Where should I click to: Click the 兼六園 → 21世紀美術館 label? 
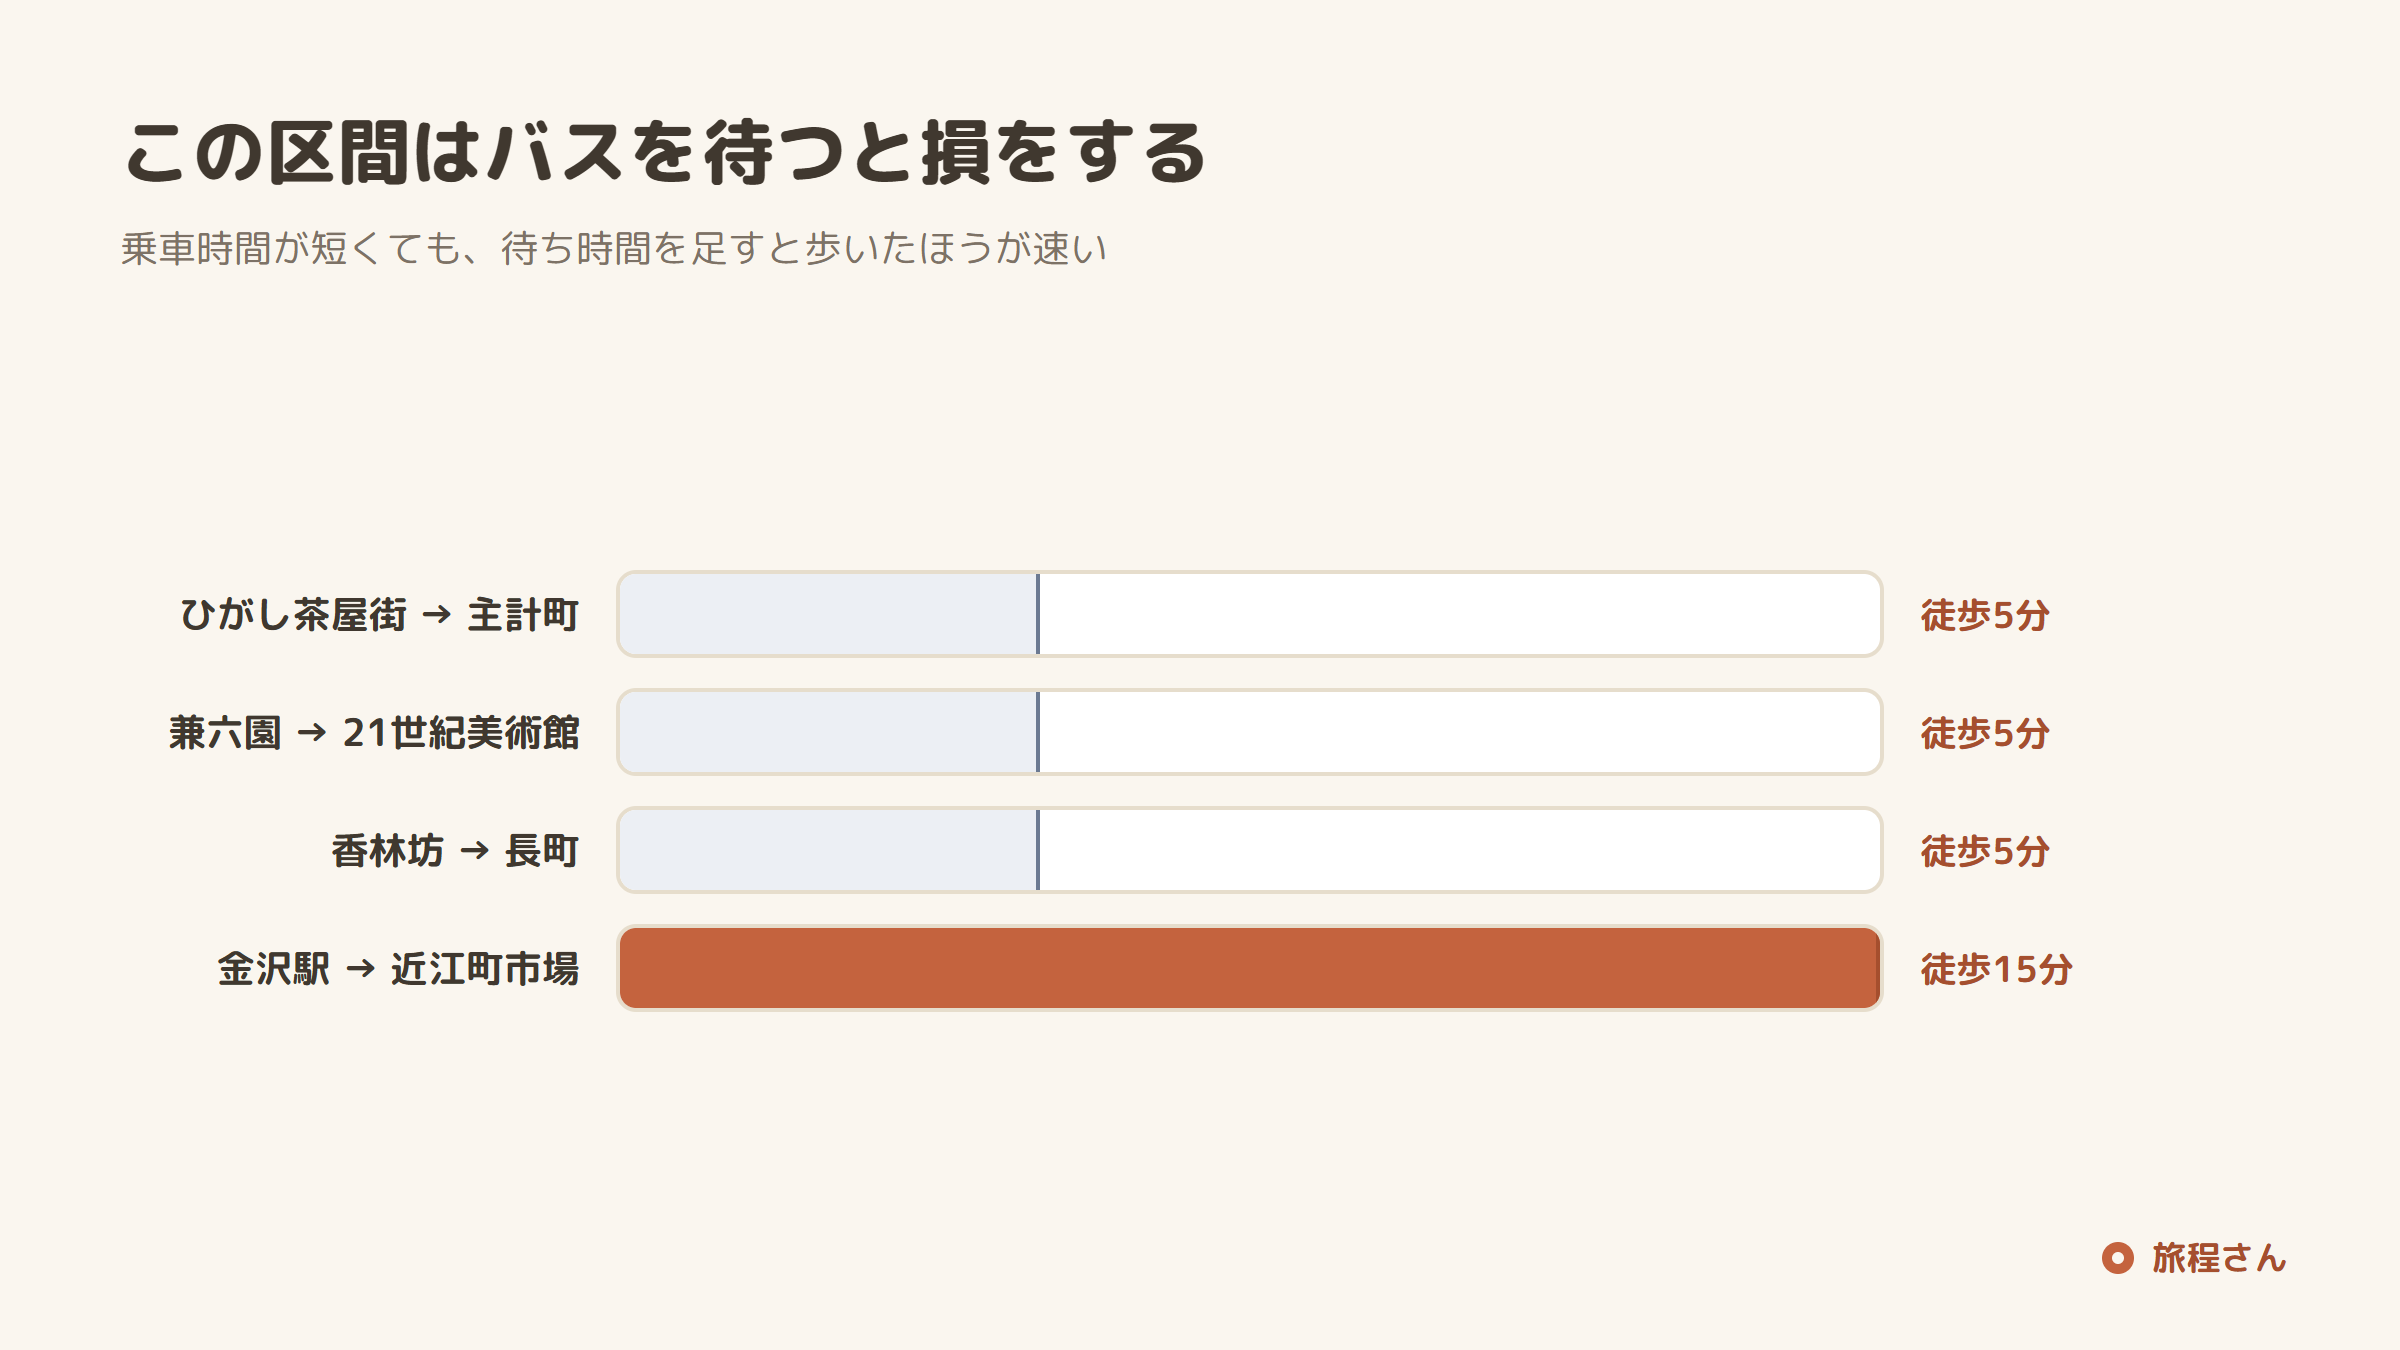pos(374,733)
